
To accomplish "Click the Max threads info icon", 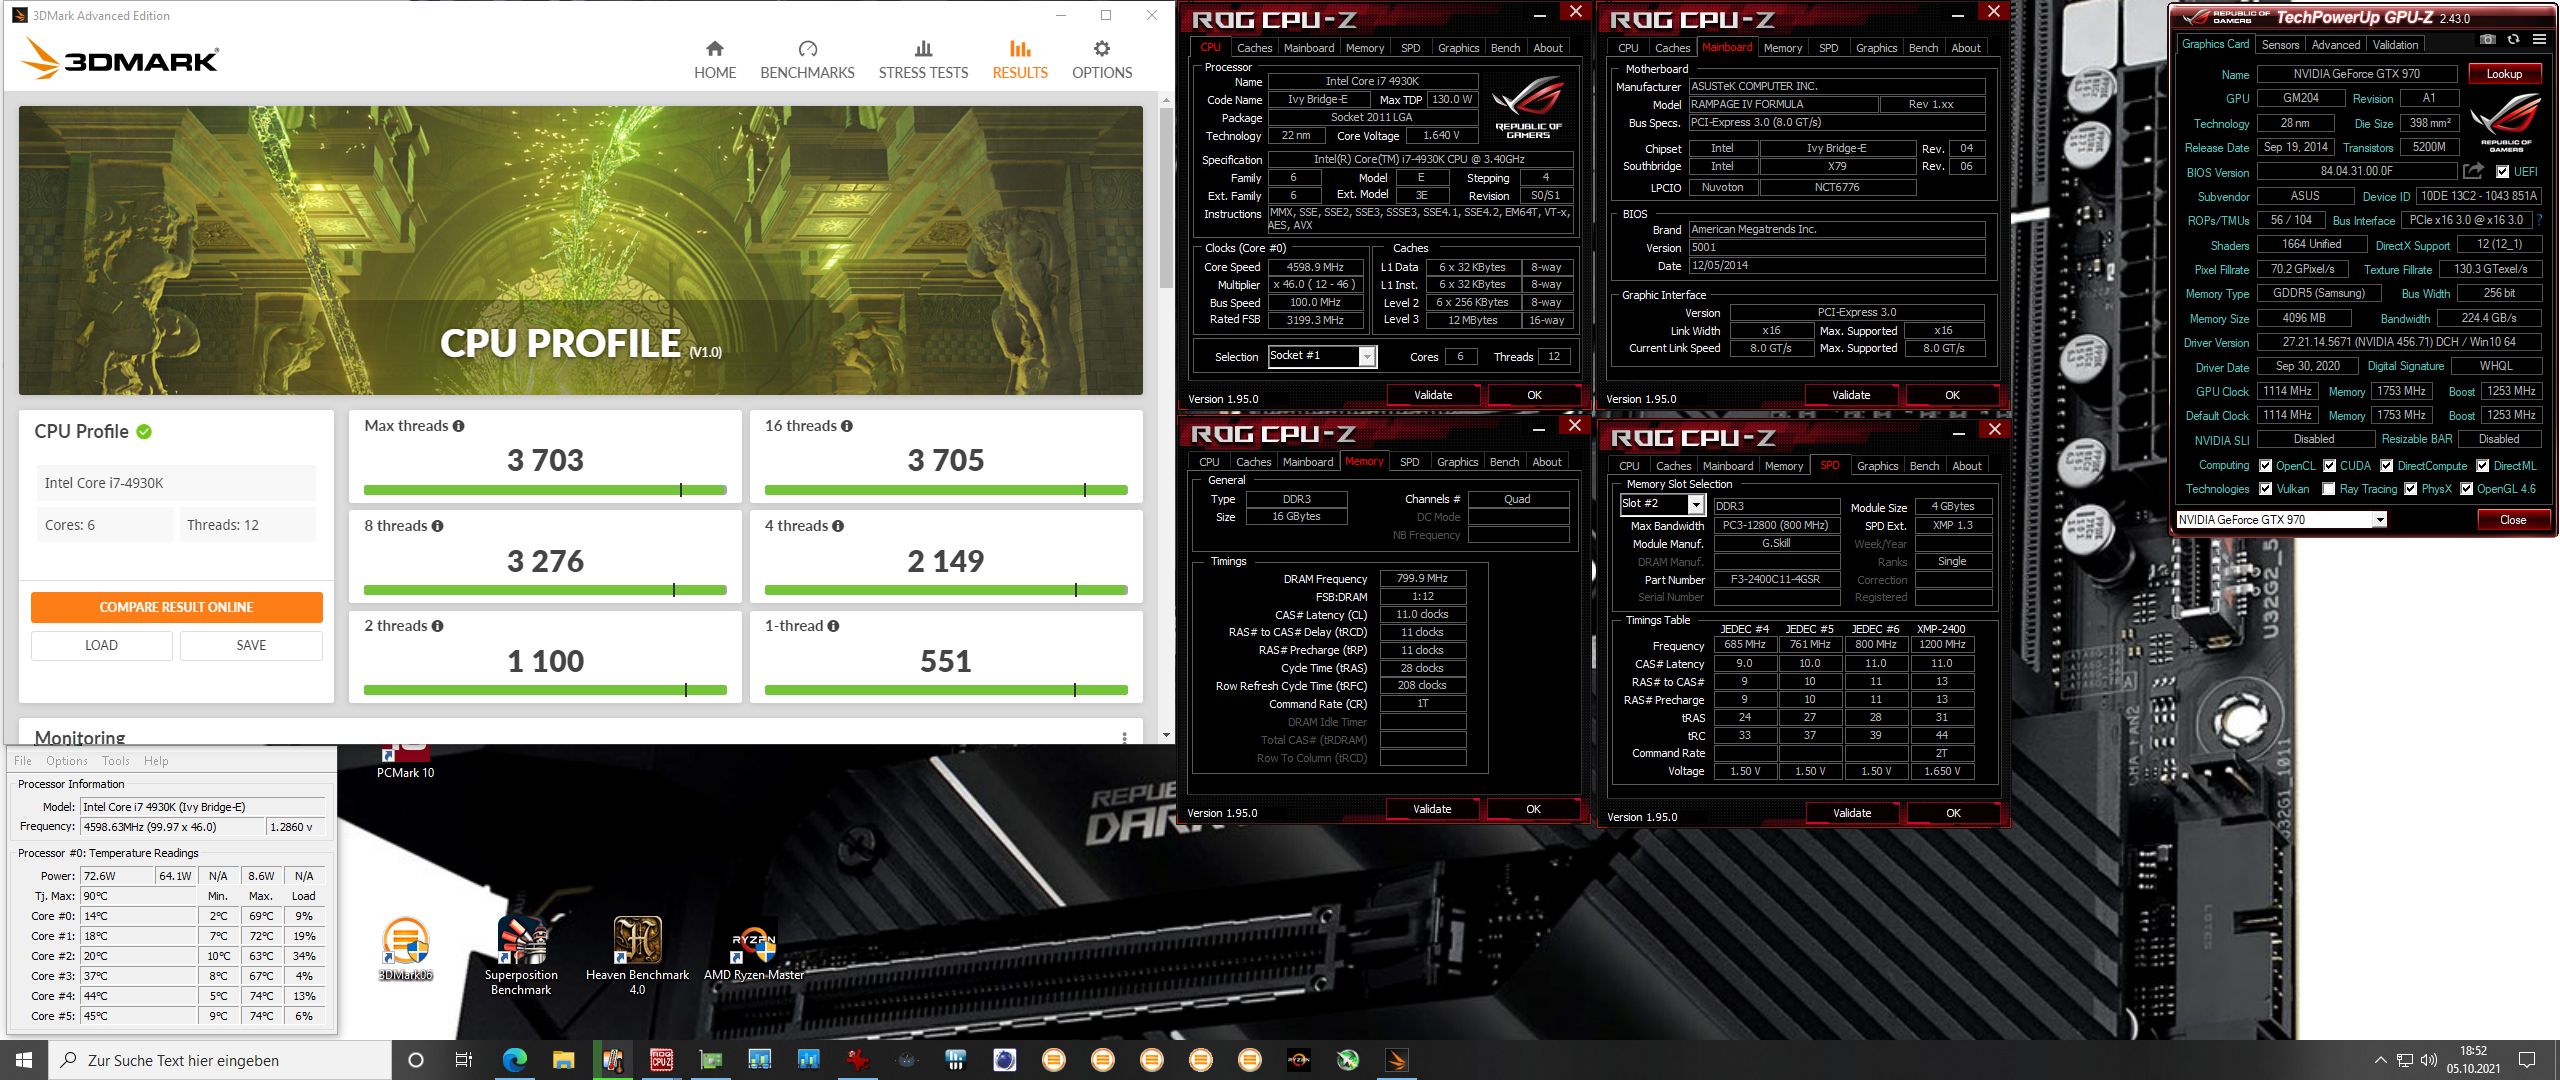I will [458, 426].
